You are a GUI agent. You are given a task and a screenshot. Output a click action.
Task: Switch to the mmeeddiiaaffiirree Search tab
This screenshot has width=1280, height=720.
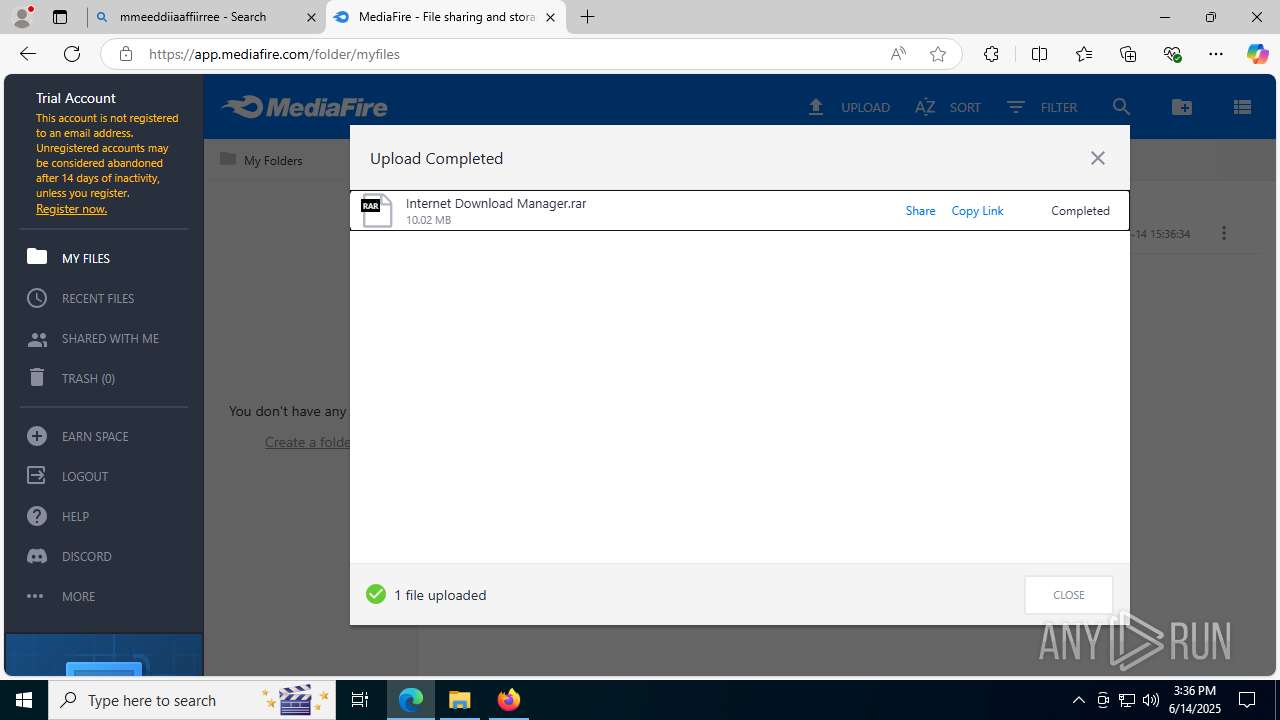(206, 17)
